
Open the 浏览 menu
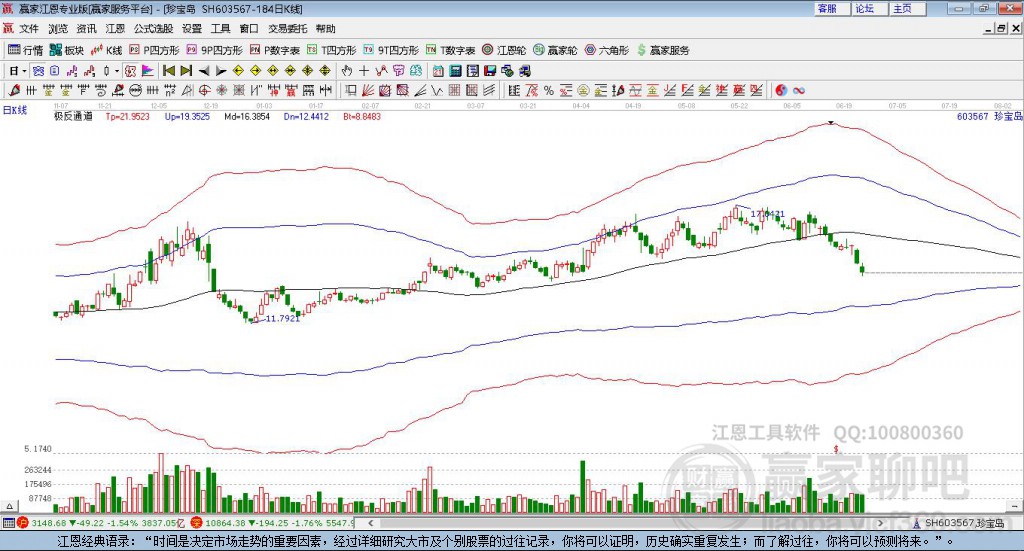[x=57, y=29]
